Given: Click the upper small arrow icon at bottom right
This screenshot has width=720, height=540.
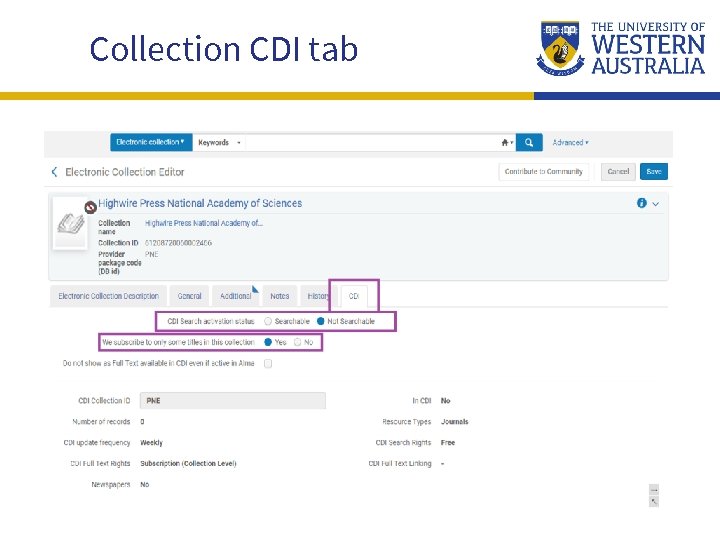Looking at the screenshot, I should (654, 489).
